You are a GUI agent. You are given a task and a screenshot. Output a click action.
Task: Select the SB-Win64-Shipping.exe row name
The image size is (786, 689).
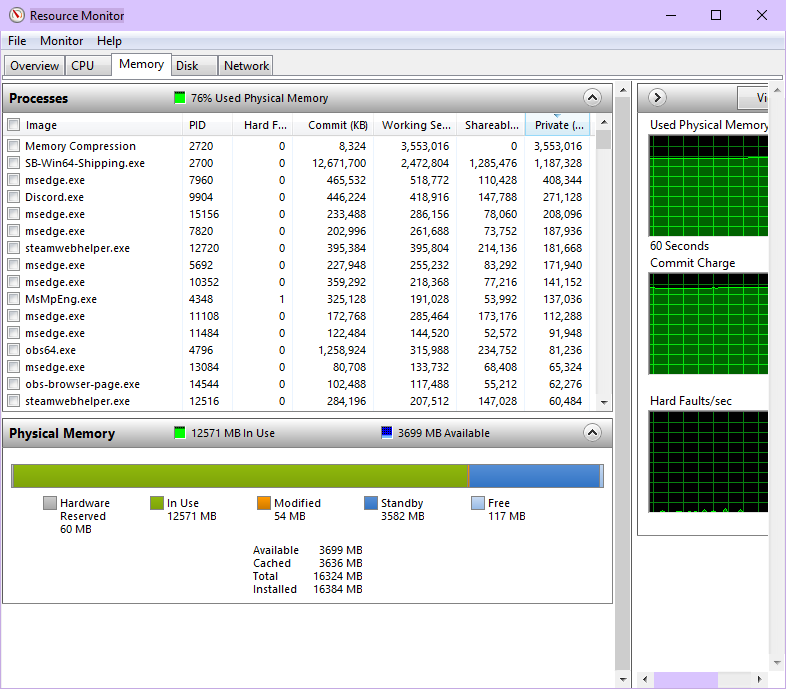pos(85,163)
